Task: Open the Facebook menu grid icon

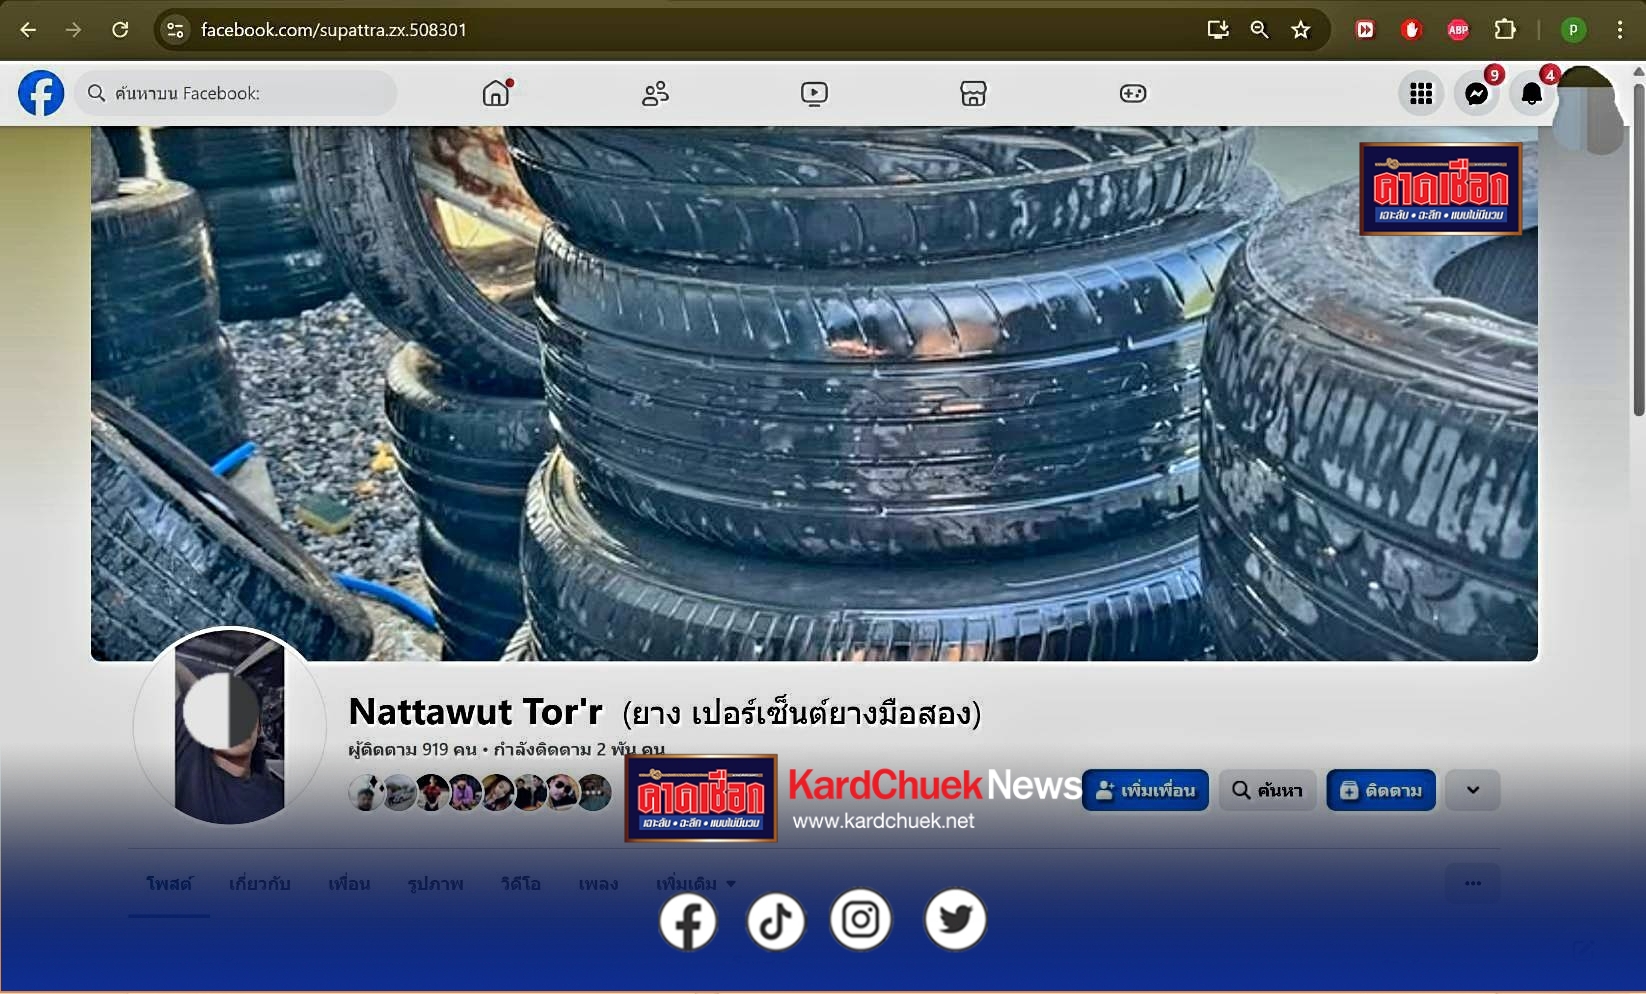Action: [1421, 94]
